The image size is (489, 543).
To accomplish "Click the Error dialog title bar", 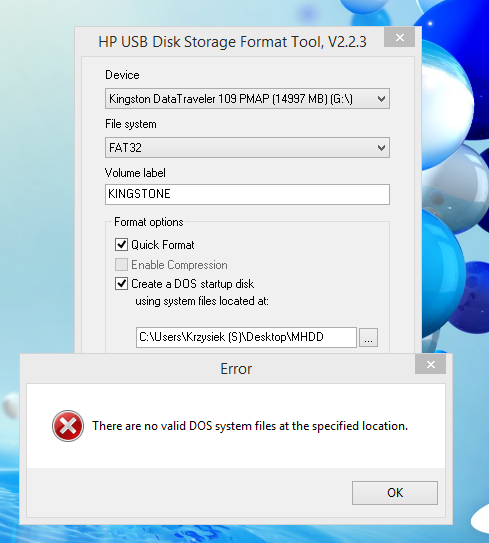I will [236, 368].
